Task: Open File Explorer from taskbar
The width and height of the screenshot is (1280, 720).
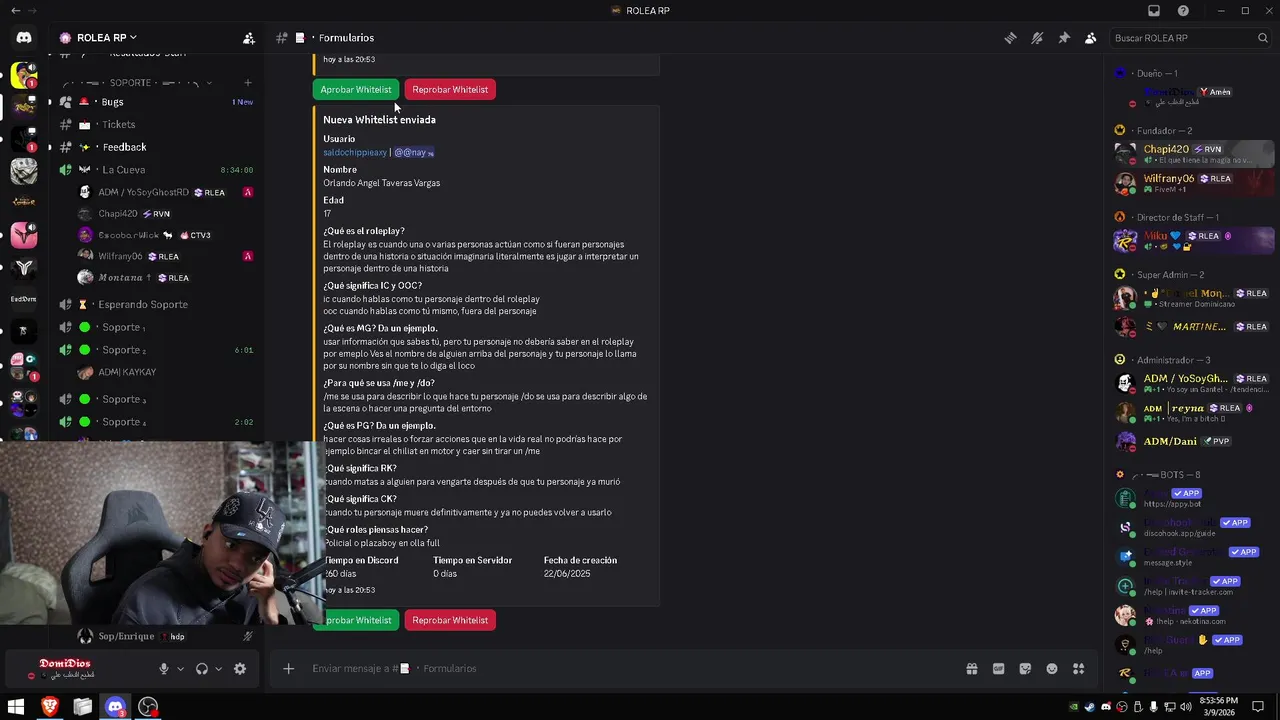Action: [x=83, y=707]
